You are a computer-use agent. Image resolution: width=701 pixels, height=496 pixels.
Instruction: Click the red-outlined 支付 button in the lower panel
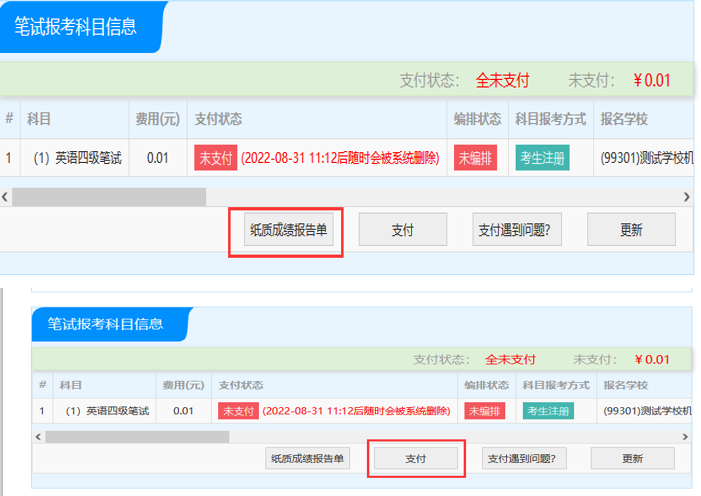tap(415, 458)
